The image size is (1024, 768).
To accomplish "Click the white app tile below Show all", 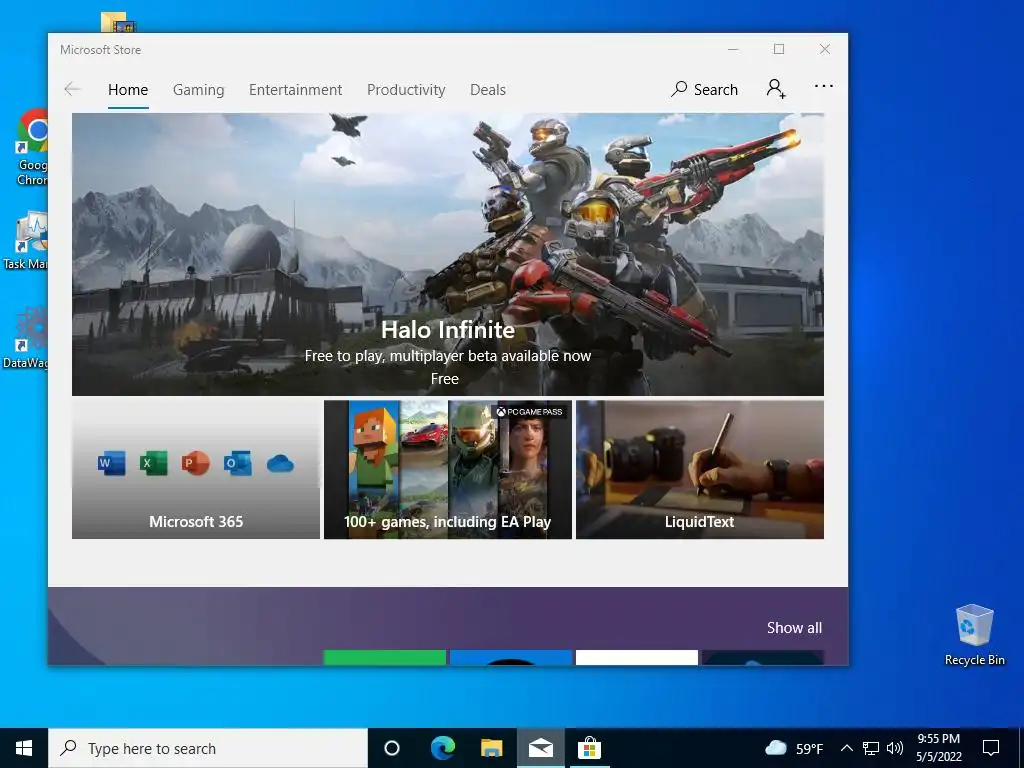I will [637, 658].
